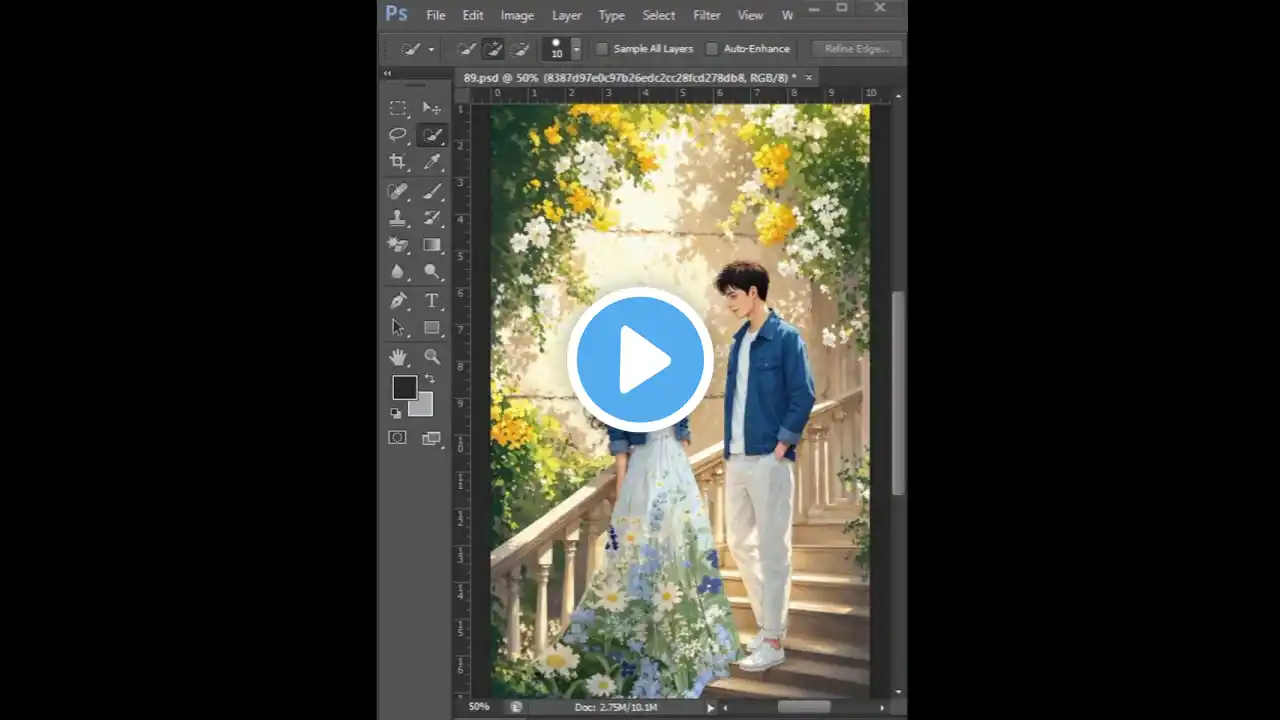Collapse the tools panel with double arrows

387,73
